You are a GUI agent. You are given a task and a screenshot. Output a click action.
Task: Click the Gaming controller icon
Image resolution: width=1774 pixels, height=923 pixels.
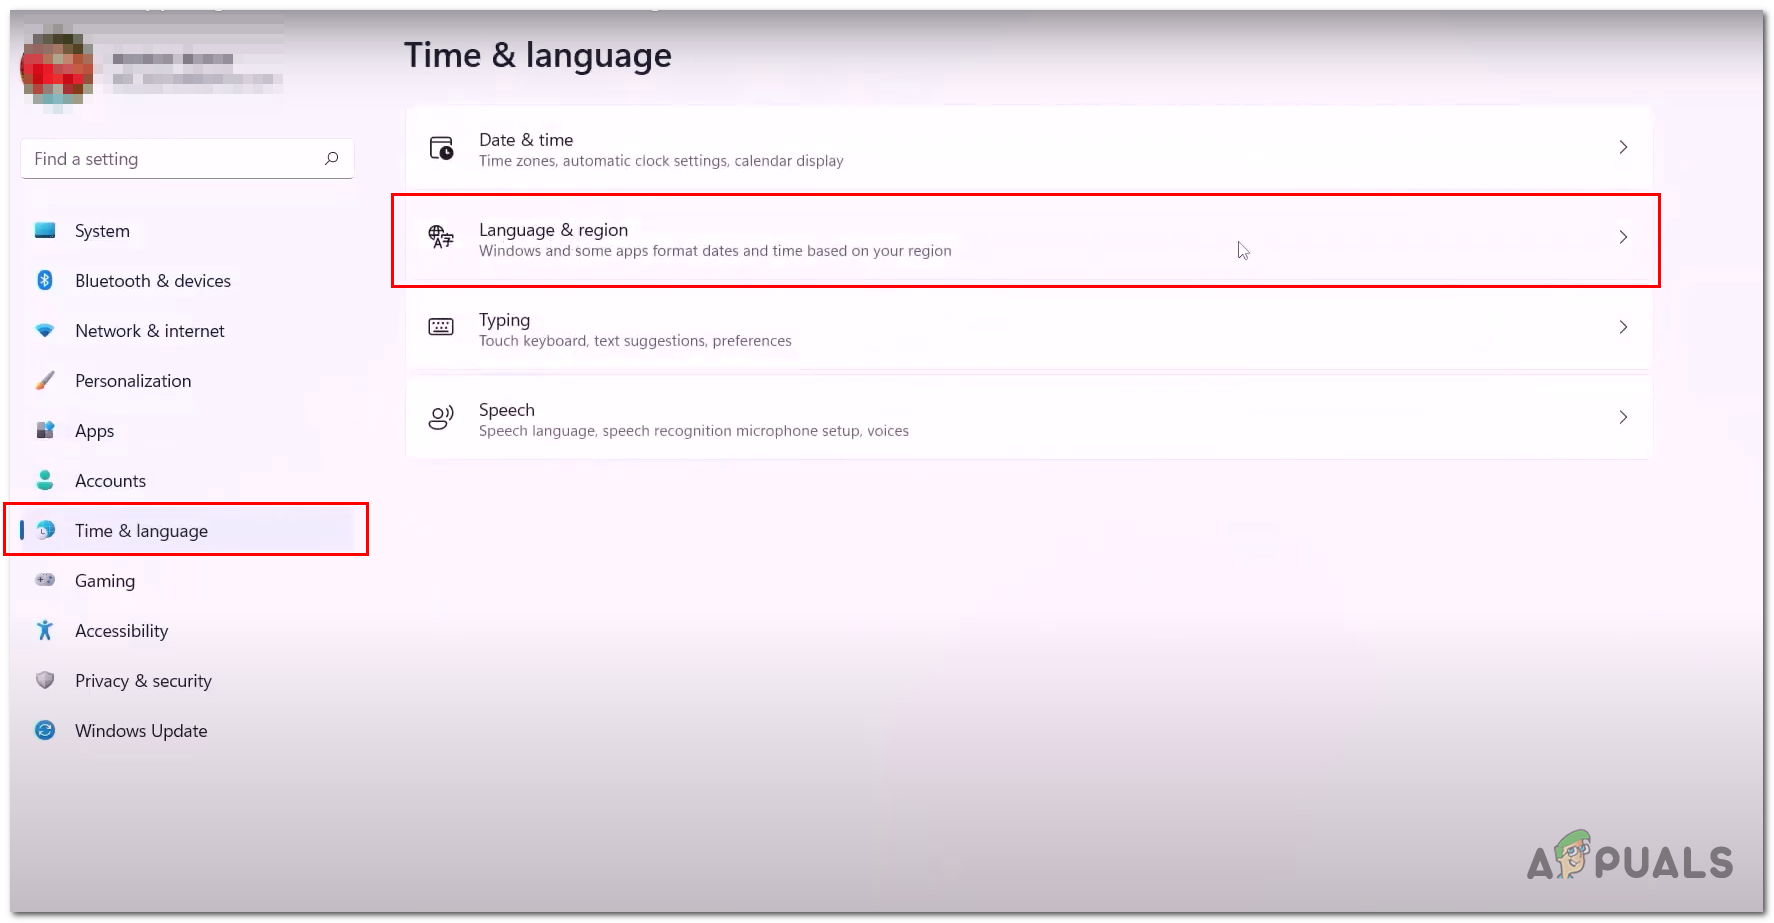click(x=45, y=581)
